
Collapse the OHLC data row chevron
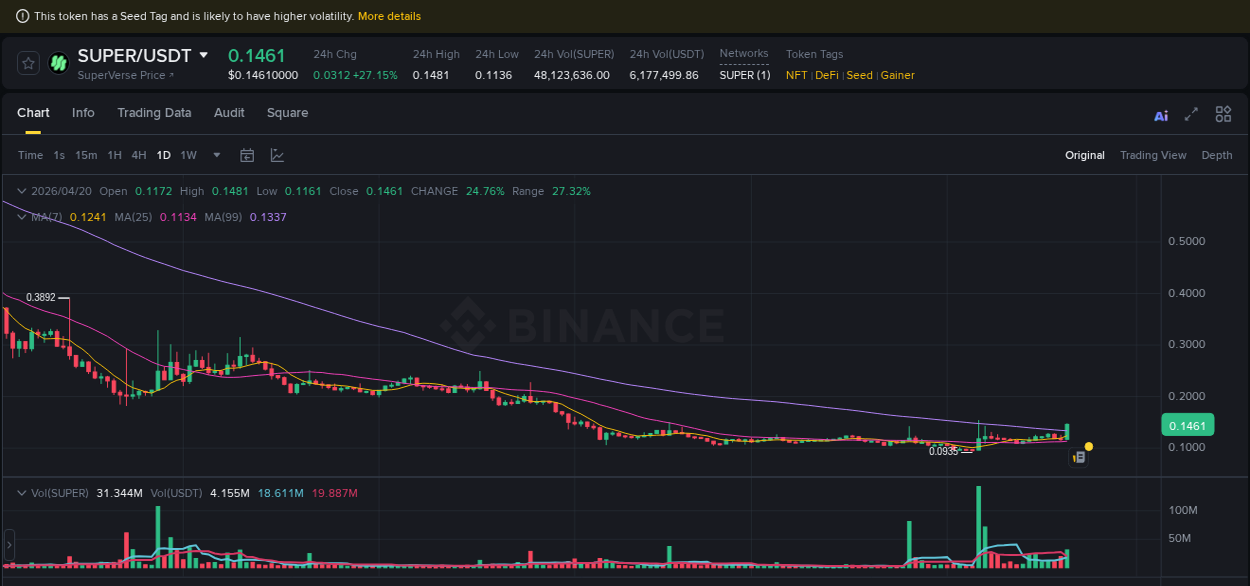tap(21, 190)
